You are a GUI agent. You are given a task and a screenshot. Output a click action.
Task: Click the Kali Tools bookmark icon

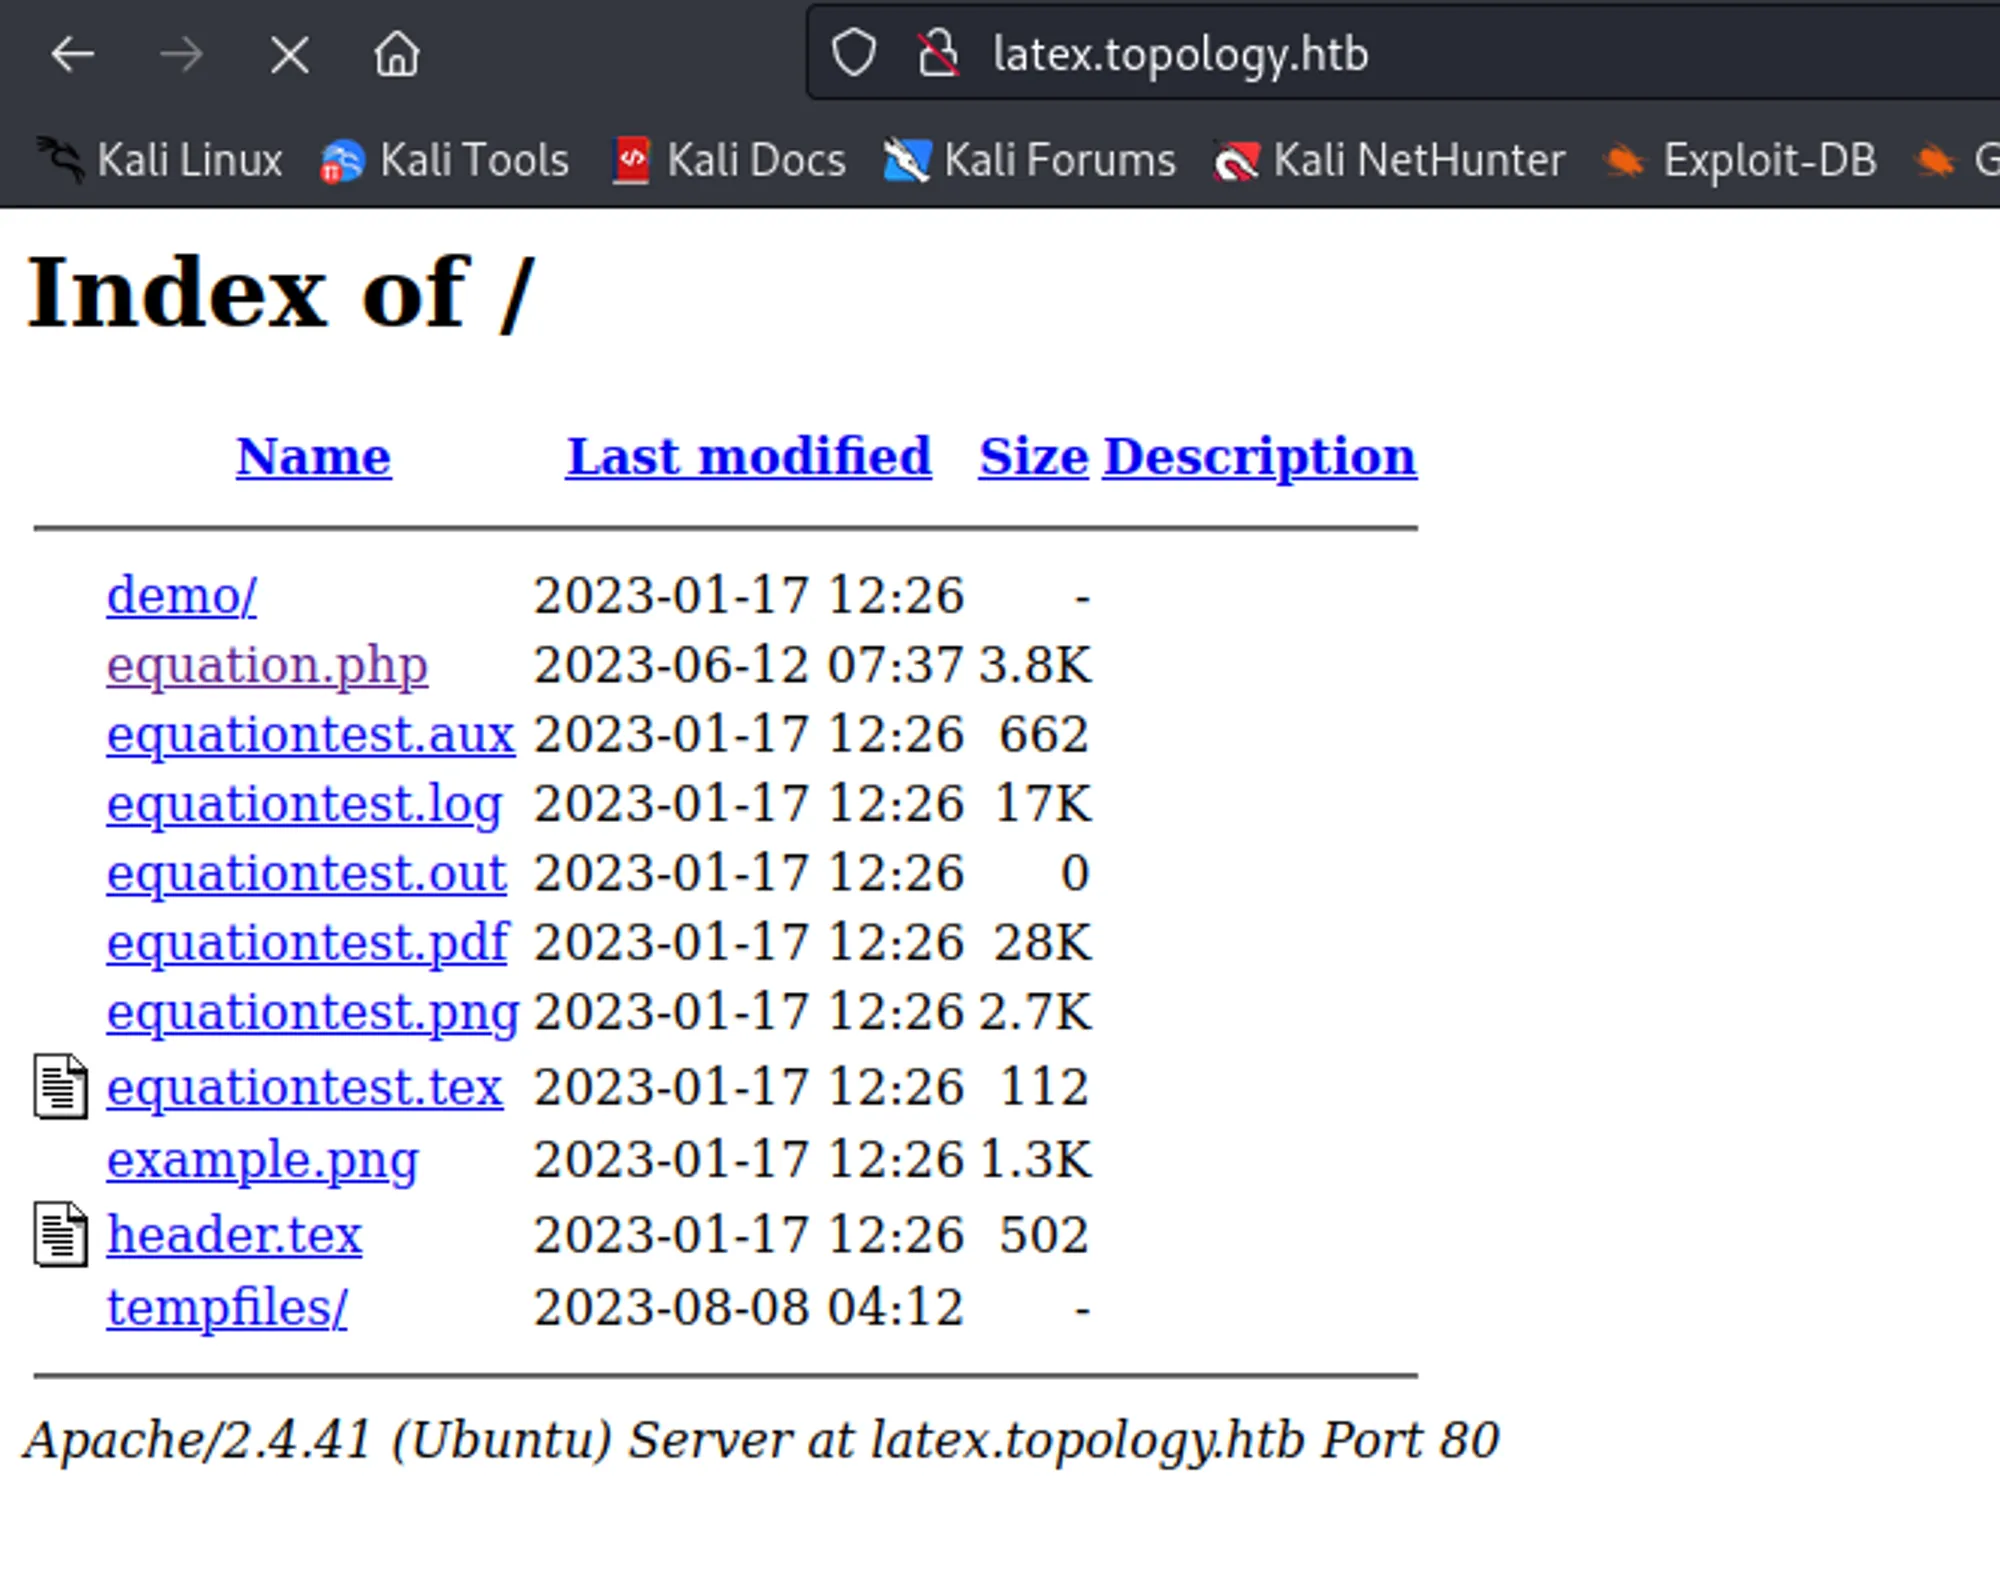pos(341,156)
